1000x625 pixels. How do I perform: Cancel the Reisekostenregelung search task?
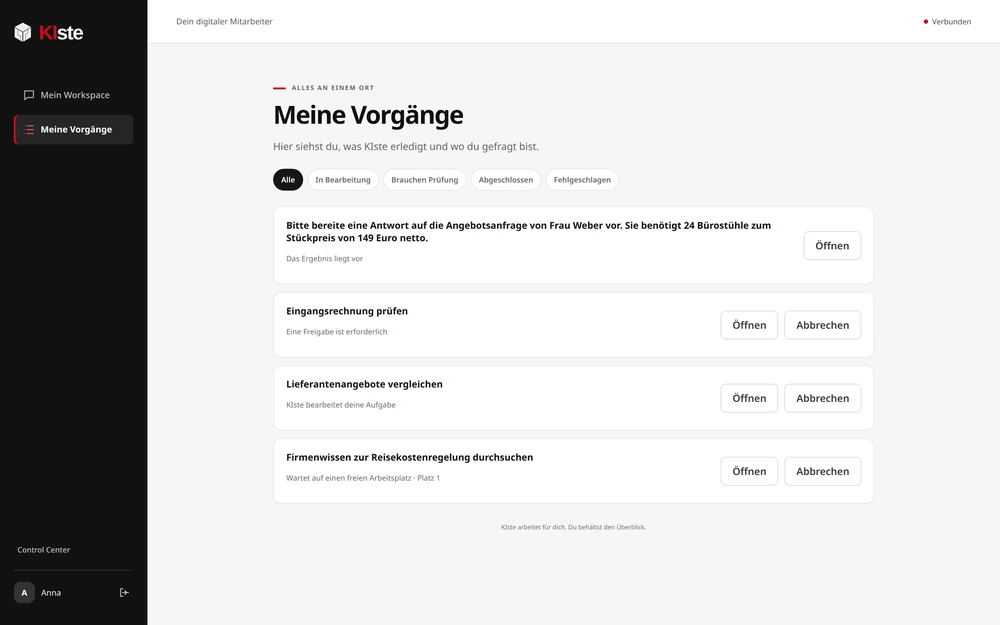pos(822,471)
